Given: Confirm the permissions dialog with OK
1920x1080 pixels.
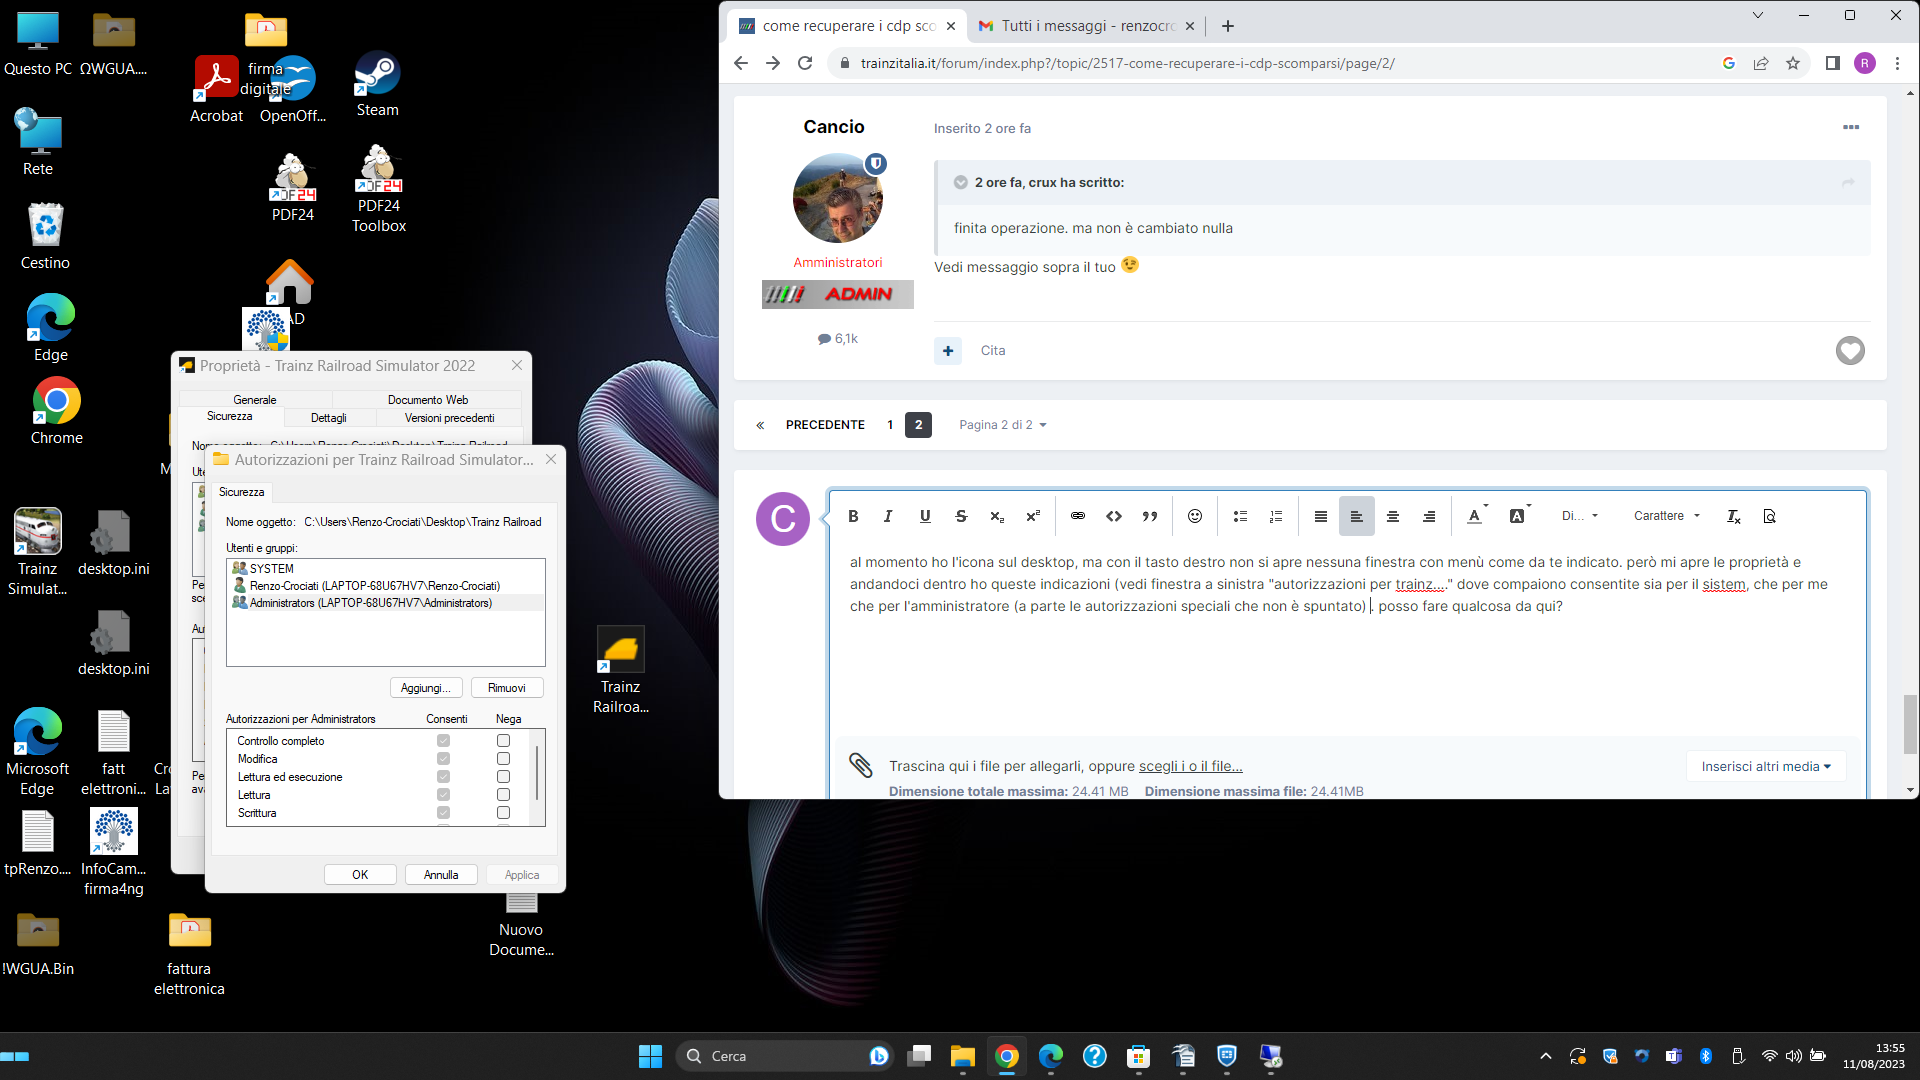Looking at the screenshot, I should 360,875.
